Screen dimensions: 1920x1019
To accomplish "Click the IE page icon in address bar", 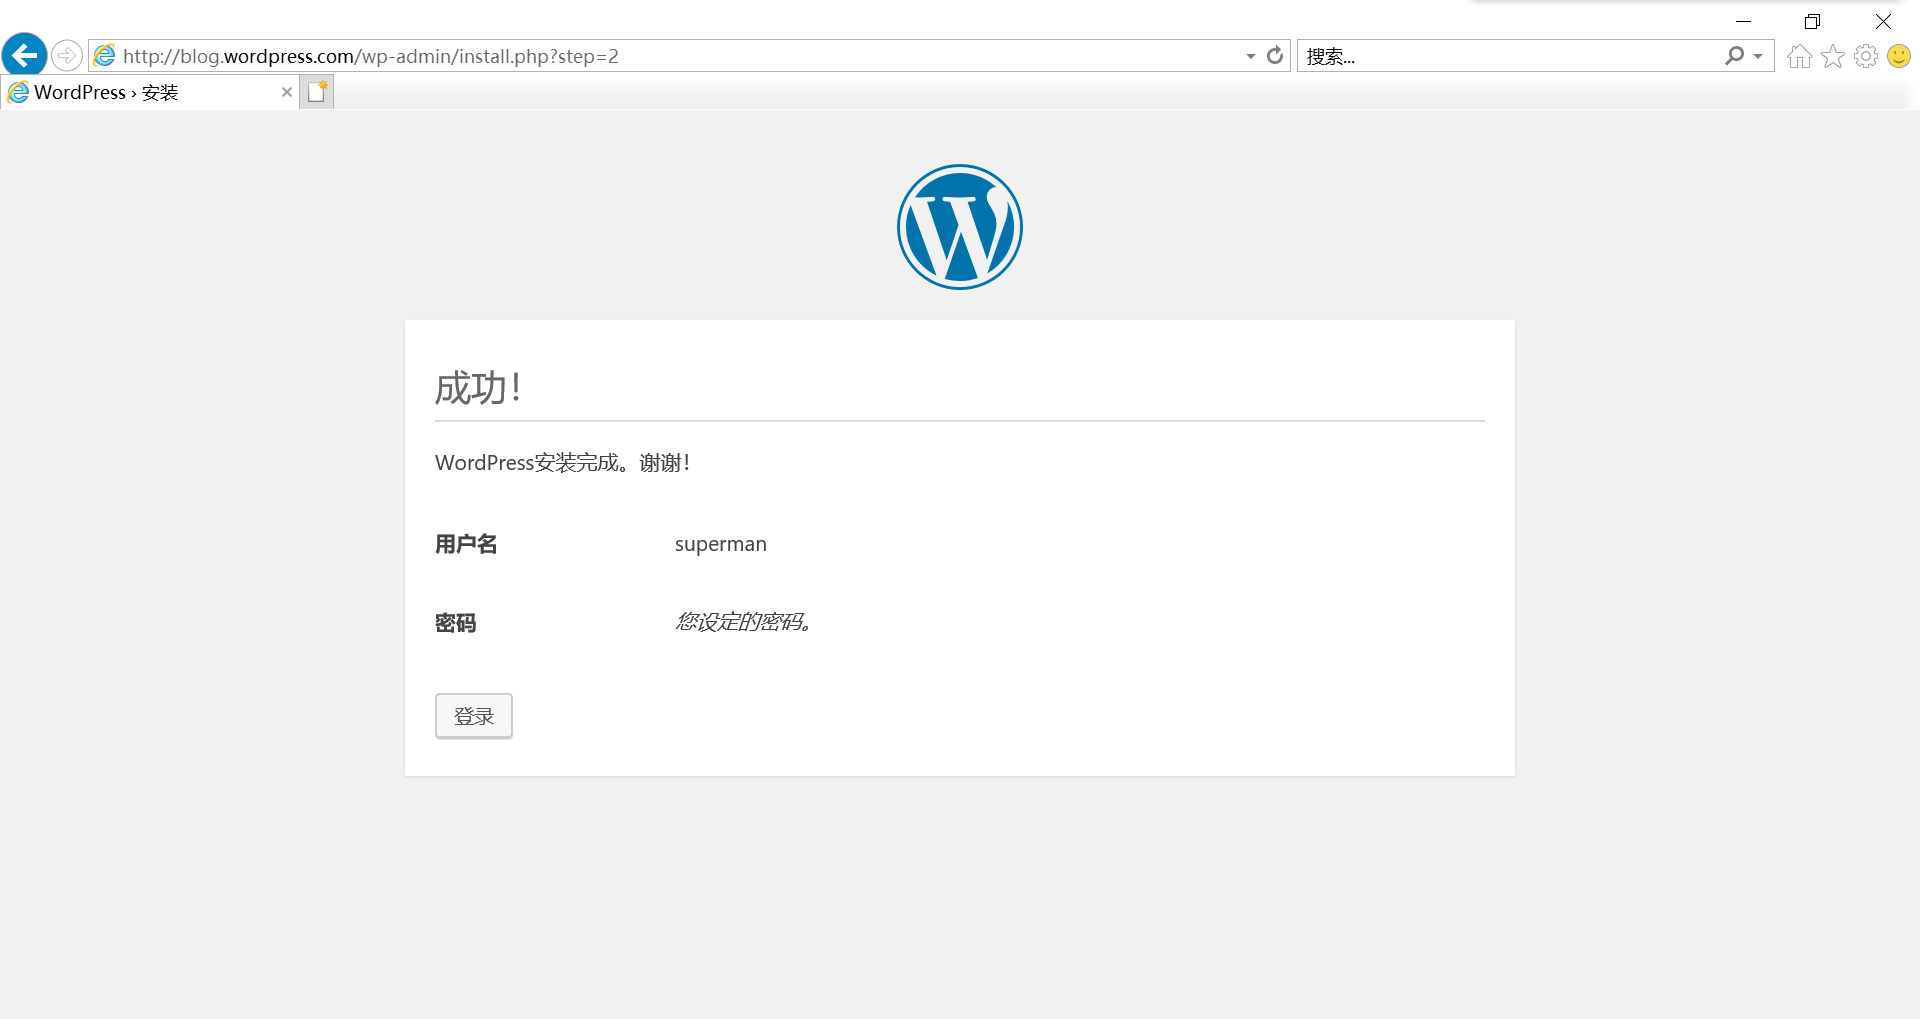I will pos(105,56).
